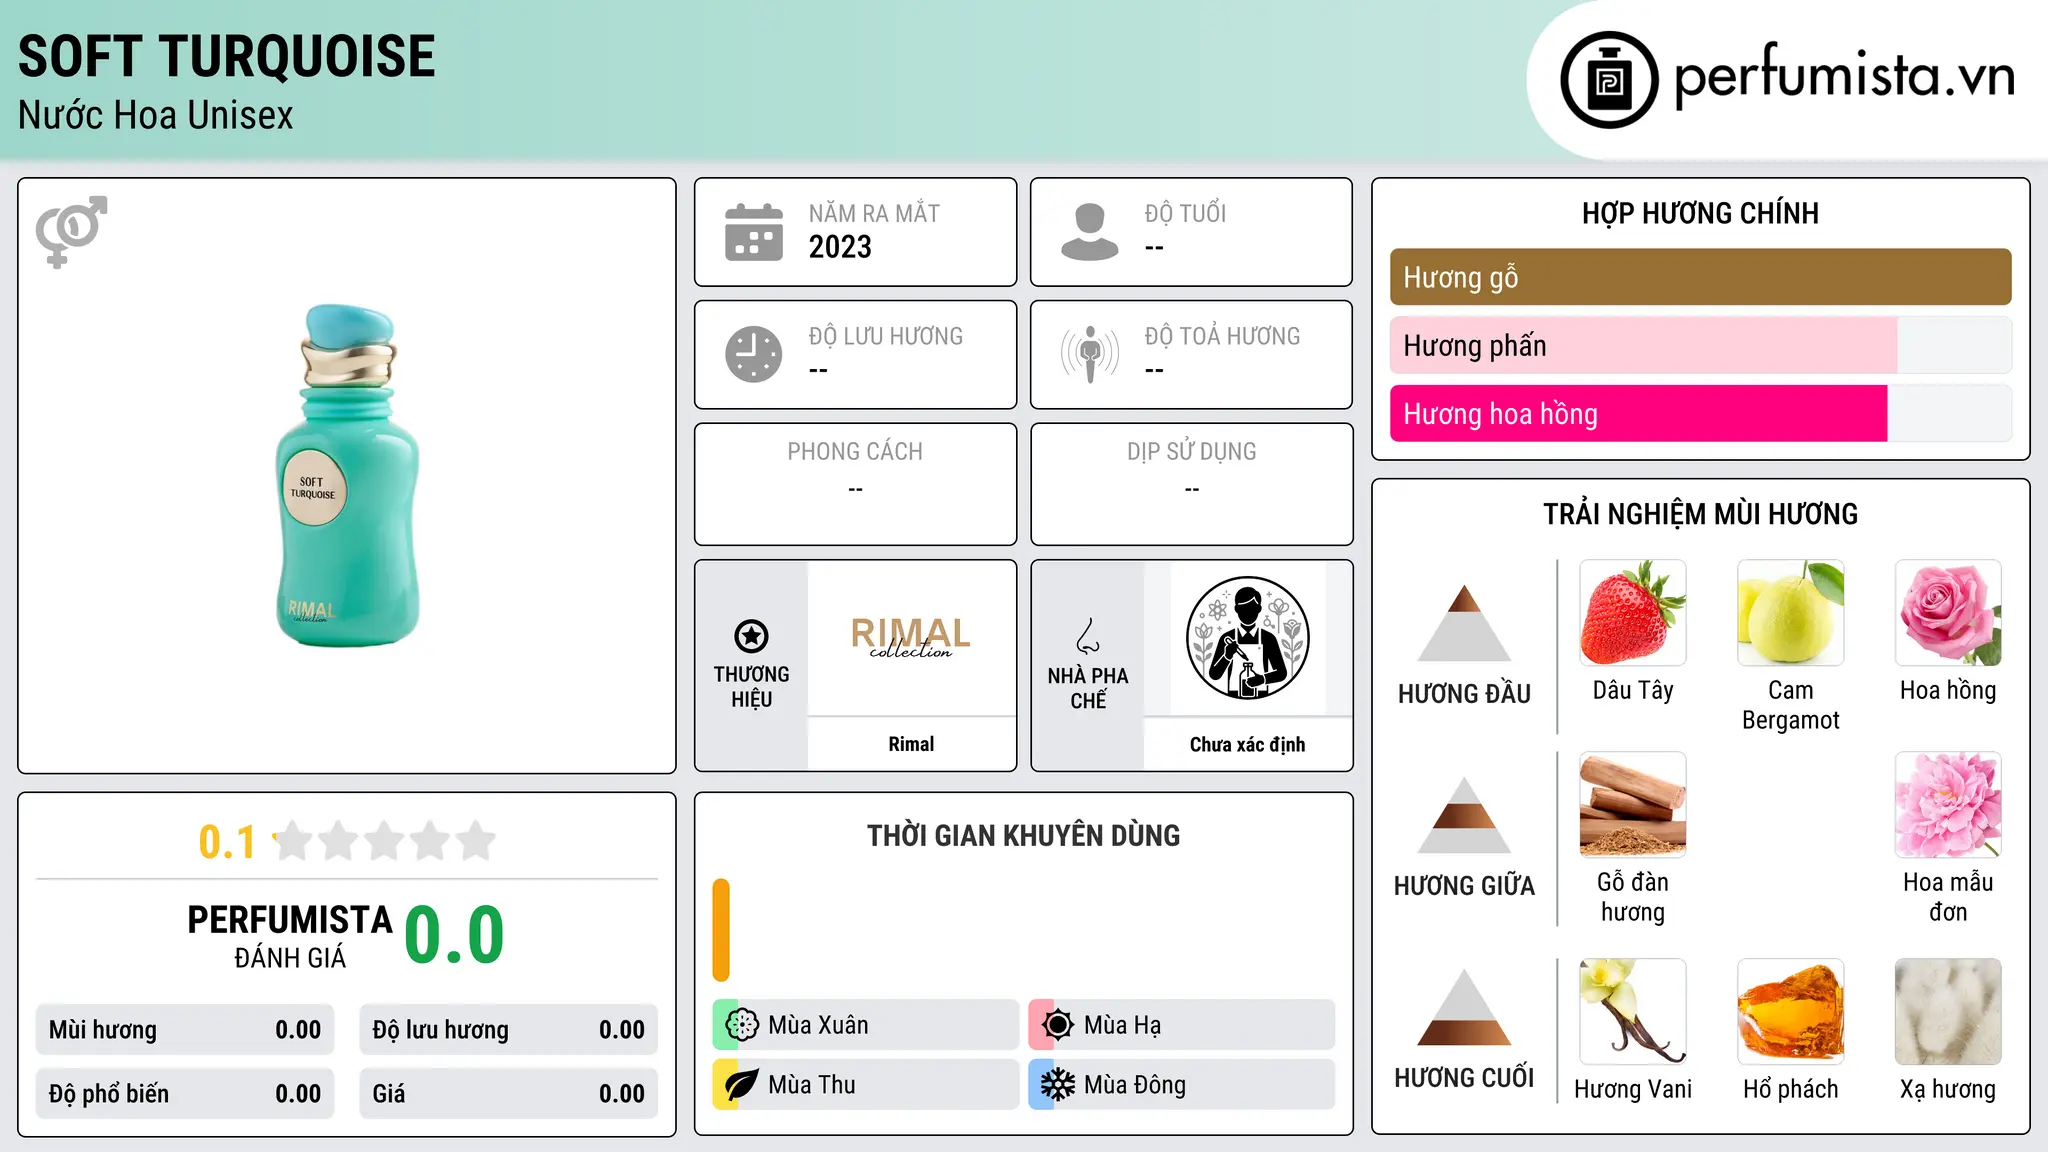This screenshot has width=2048, height=1152.
Task: Open the Hoa hồng rose note image
Action: [1948, 613]
